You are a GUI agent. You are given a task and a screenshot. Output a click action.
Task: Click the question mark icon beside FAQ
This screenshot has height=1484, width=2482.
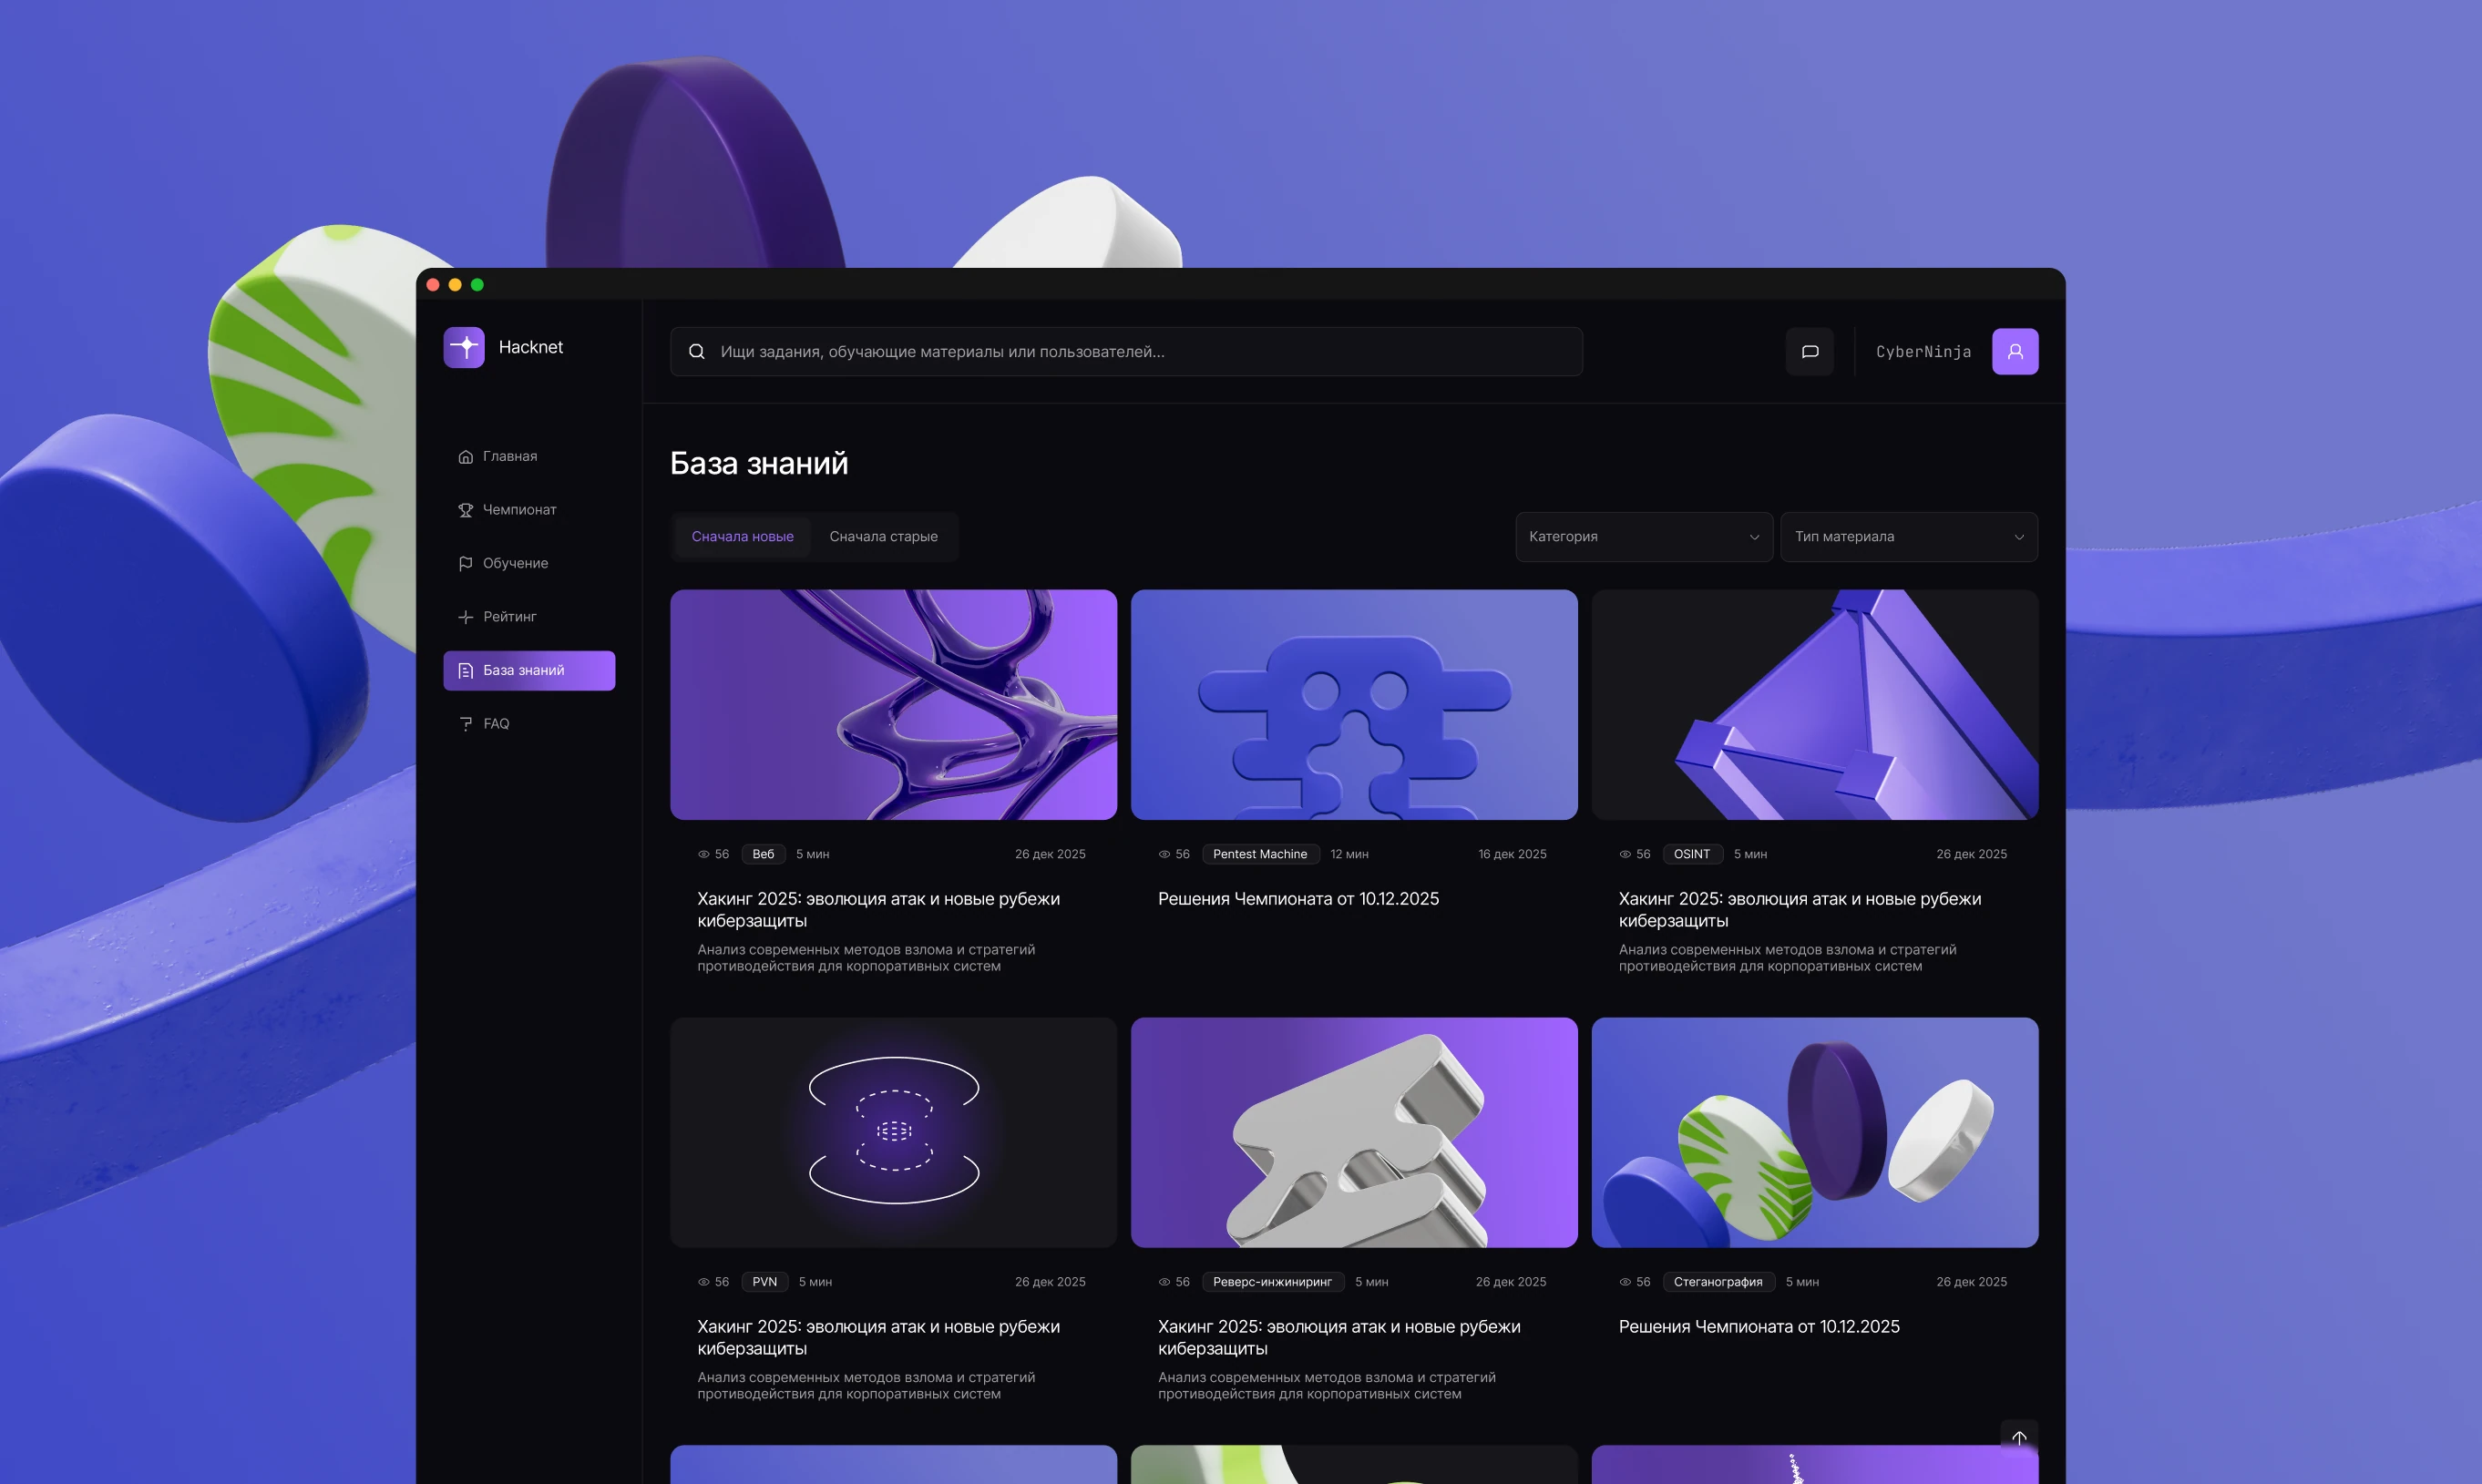click(x=465, y=724)
